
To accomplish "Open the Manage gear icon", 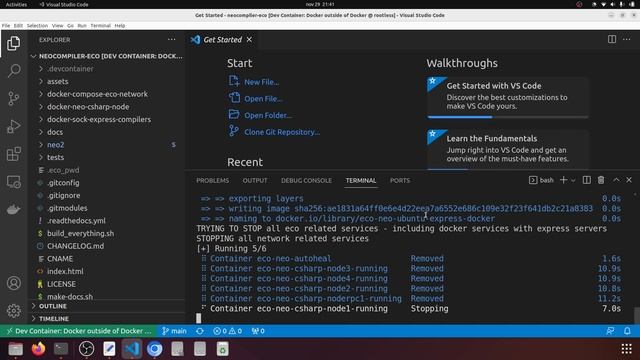I will point(13,311).
